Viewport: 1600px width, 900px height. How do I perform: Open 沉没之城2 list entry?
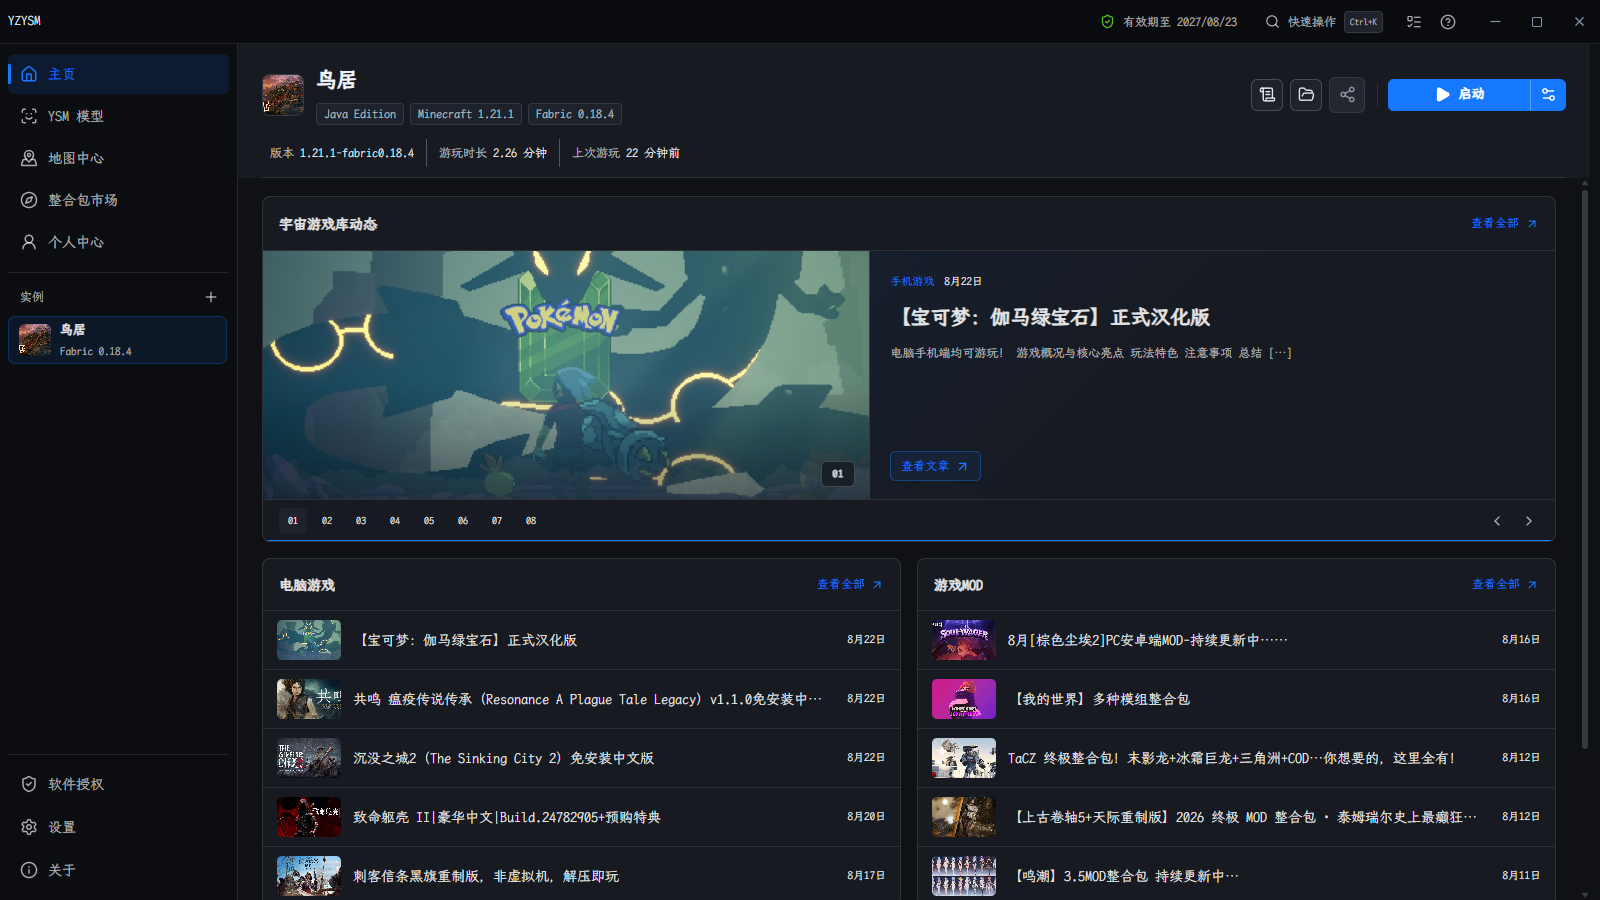(581, 758)
